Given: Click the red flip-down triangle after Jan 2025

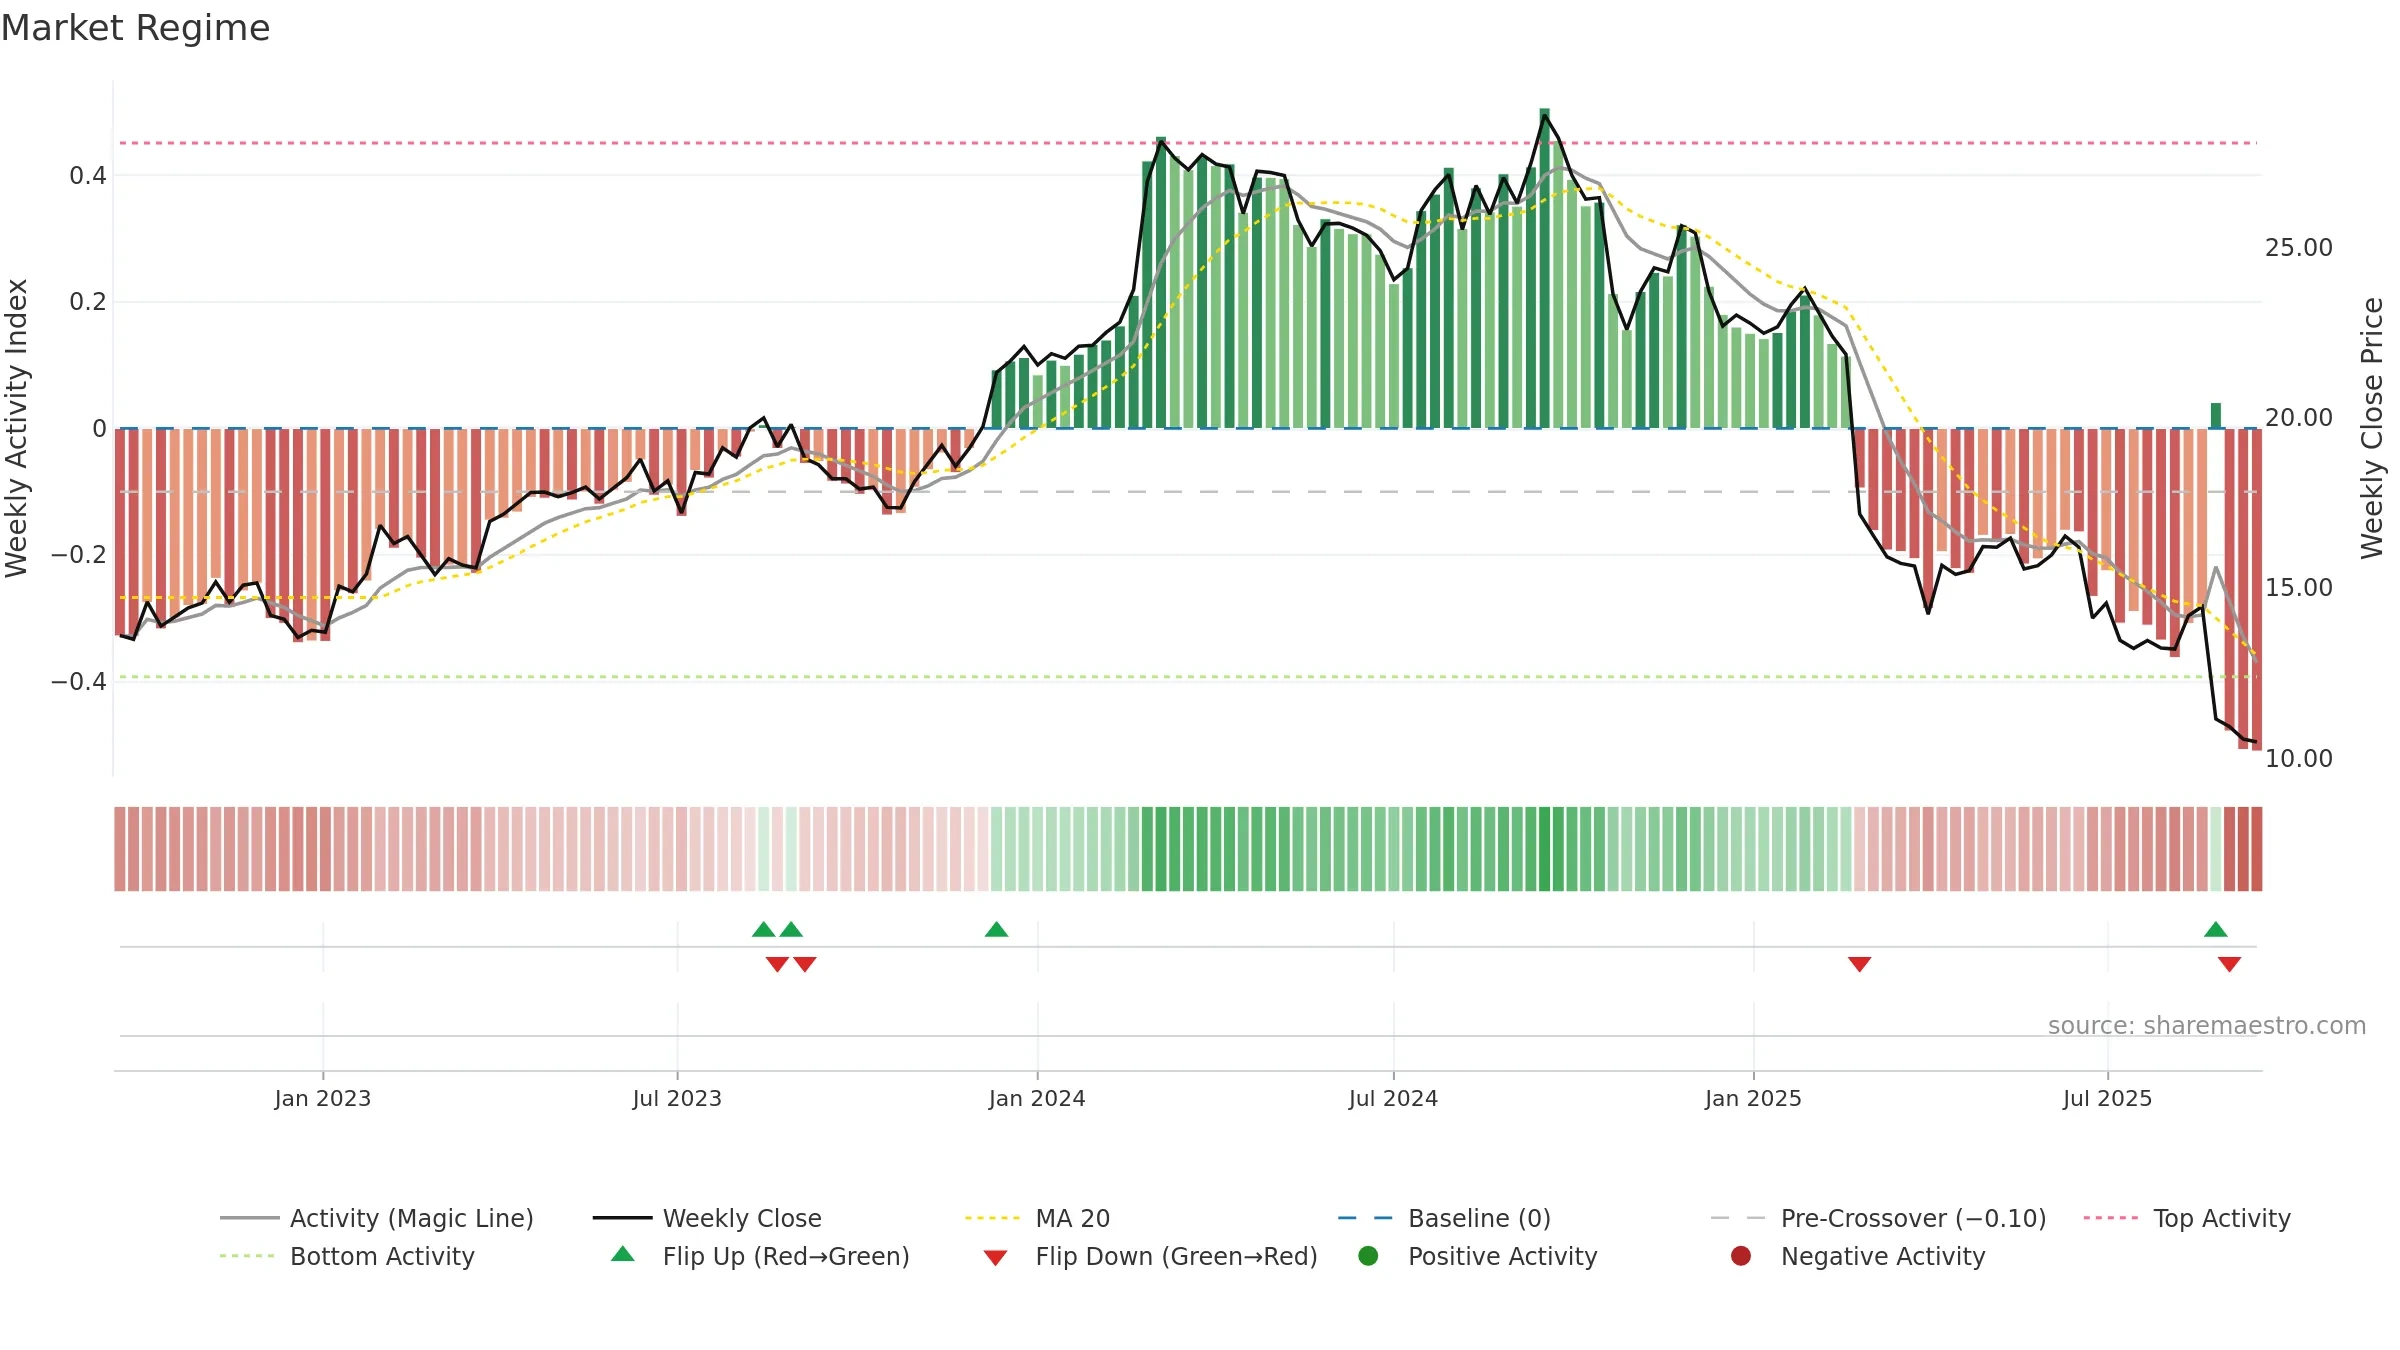Looking at the screenshot, I should 1859,964.
